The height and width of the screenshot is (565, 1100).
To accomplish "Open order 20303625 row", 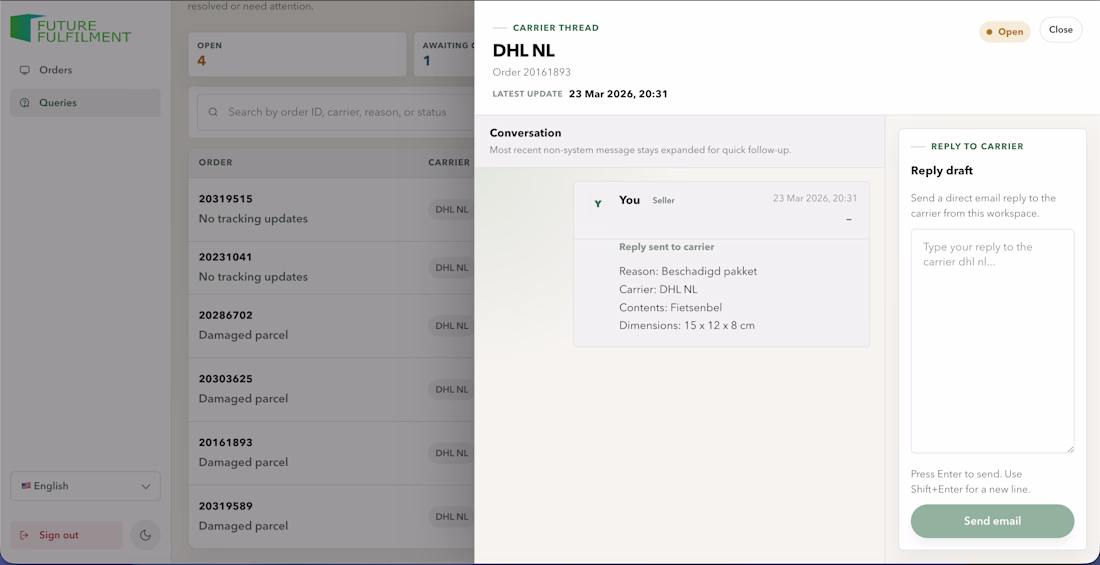I will pos(331,389).
